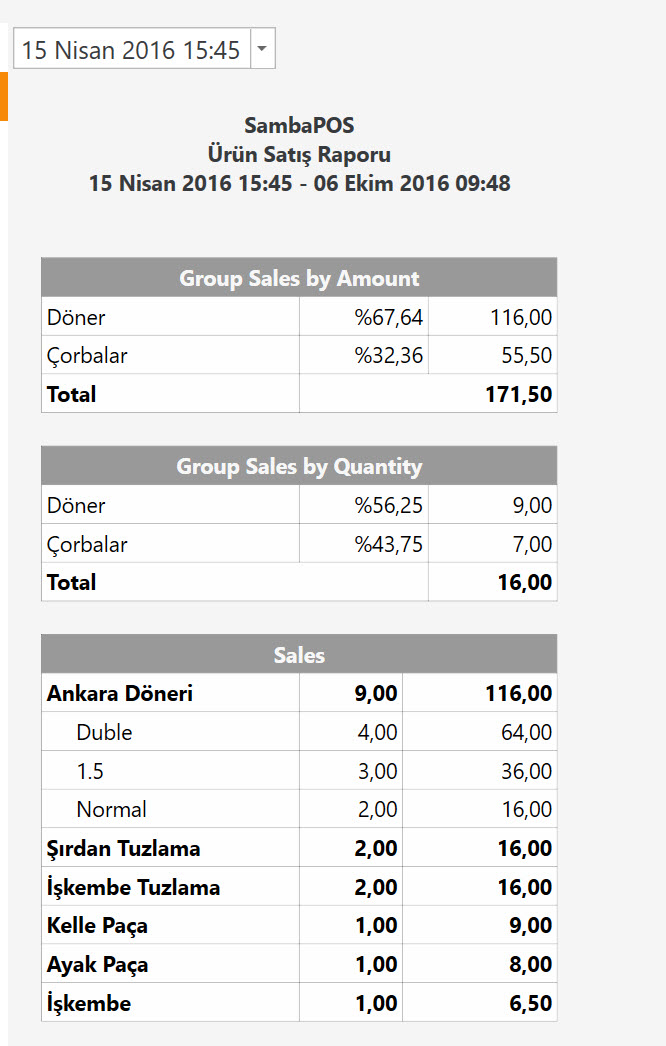Image resolution: width=666 pixels, height=1046 pixels.
Task: Select the 171,50 total amount
Action: (x=511, y=394)
